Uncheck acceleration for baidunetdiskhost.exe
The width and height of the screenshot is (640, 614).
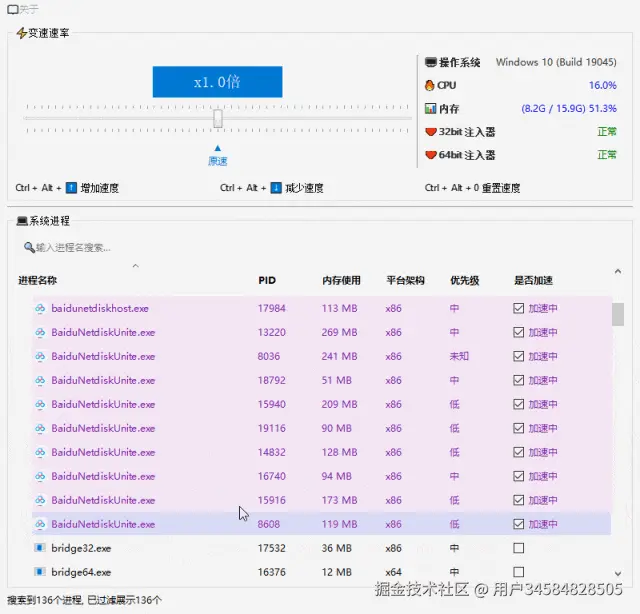coord(518,308)
